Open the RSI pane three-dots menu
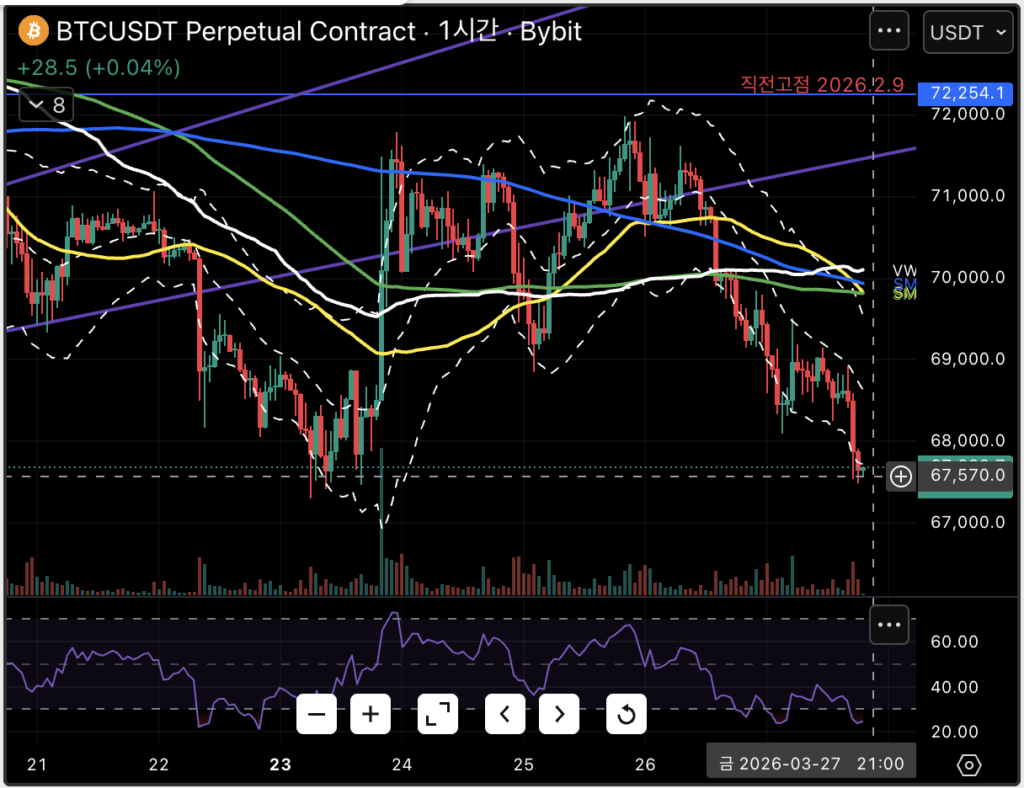 coord(889,625)
